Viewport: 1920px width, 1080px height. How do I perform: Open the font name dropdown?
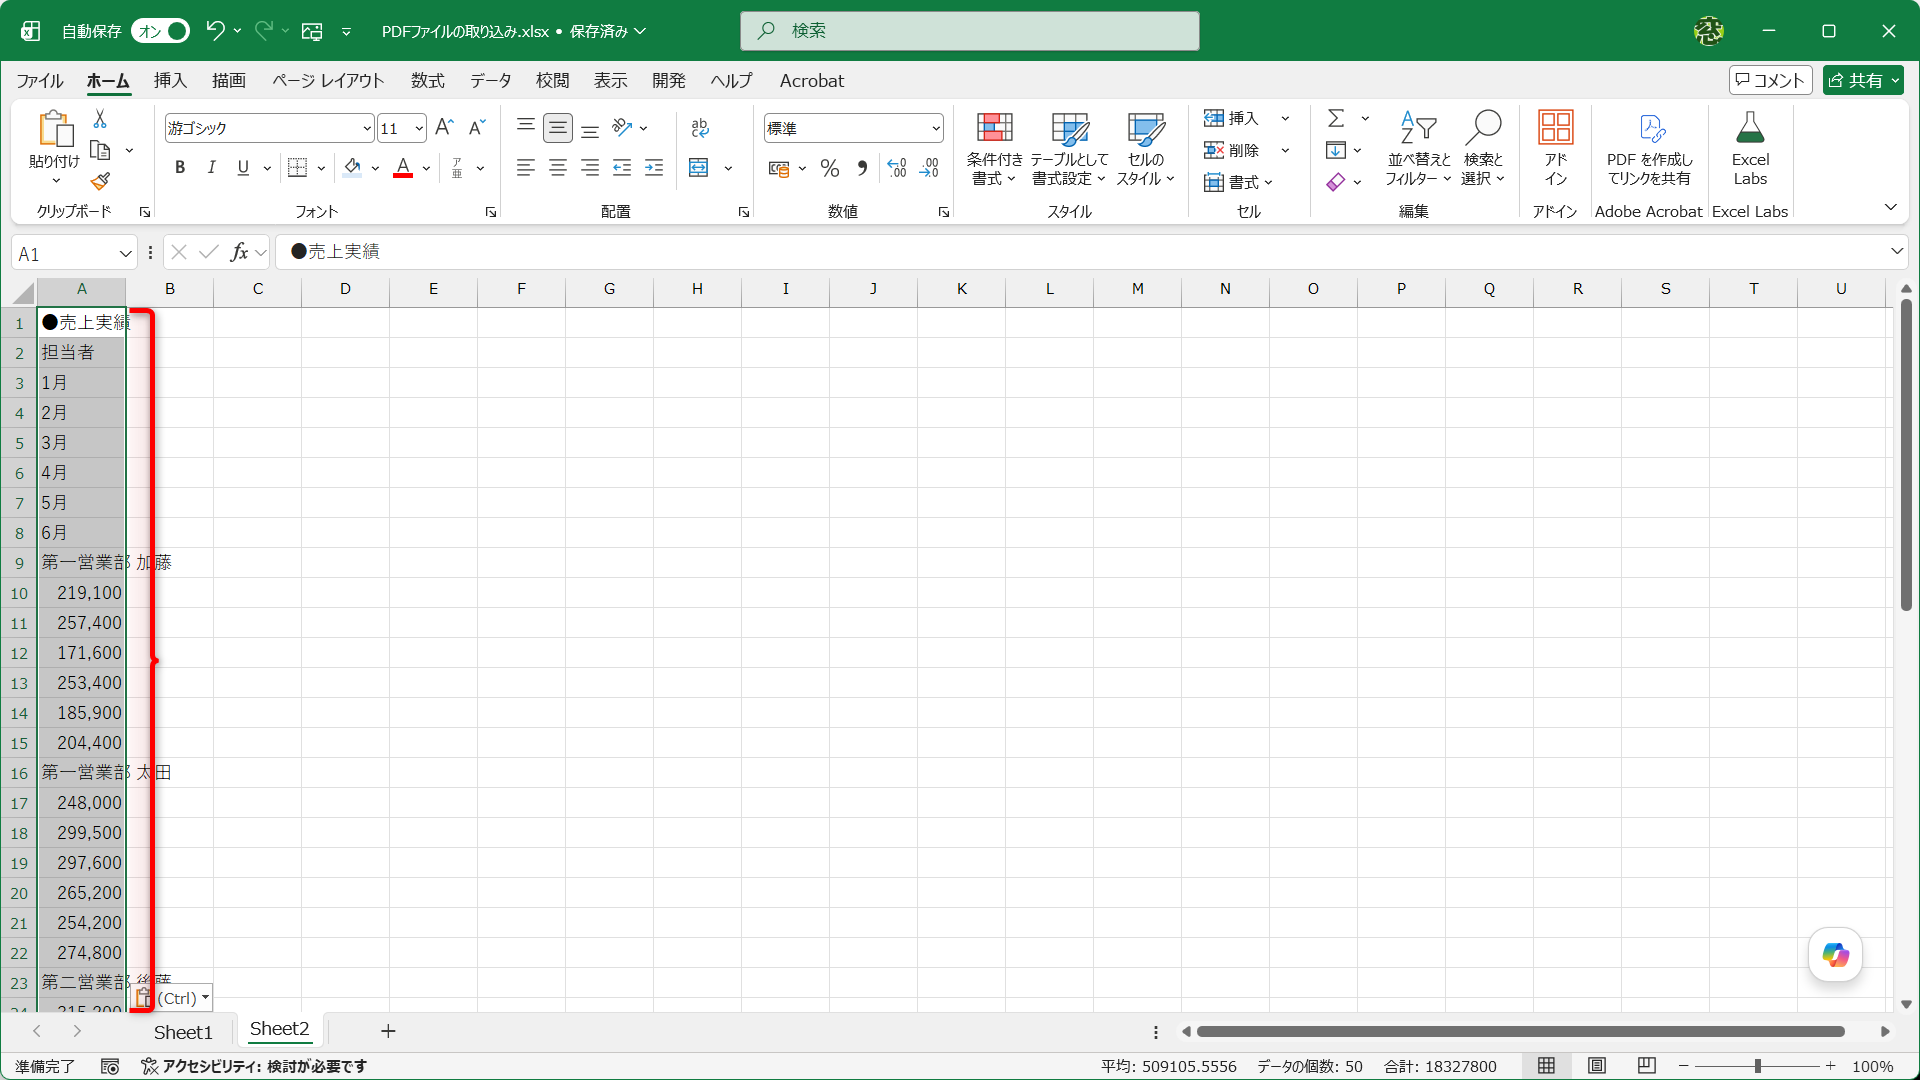[x=366, y=128]
